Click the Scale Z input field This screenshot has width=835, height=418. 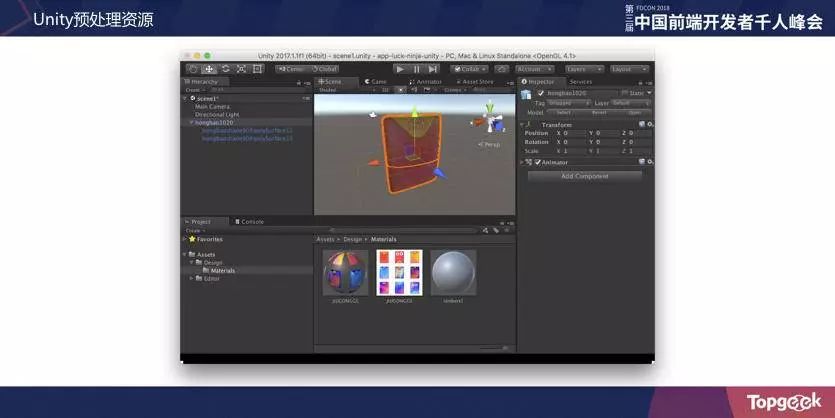(640, 151)
